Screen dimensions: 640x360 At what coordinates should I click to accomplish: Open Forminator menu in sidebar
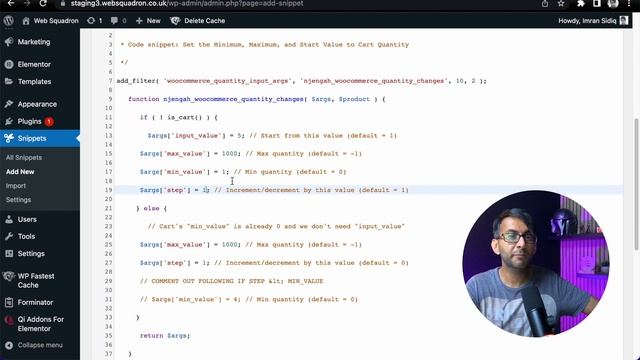35,302
